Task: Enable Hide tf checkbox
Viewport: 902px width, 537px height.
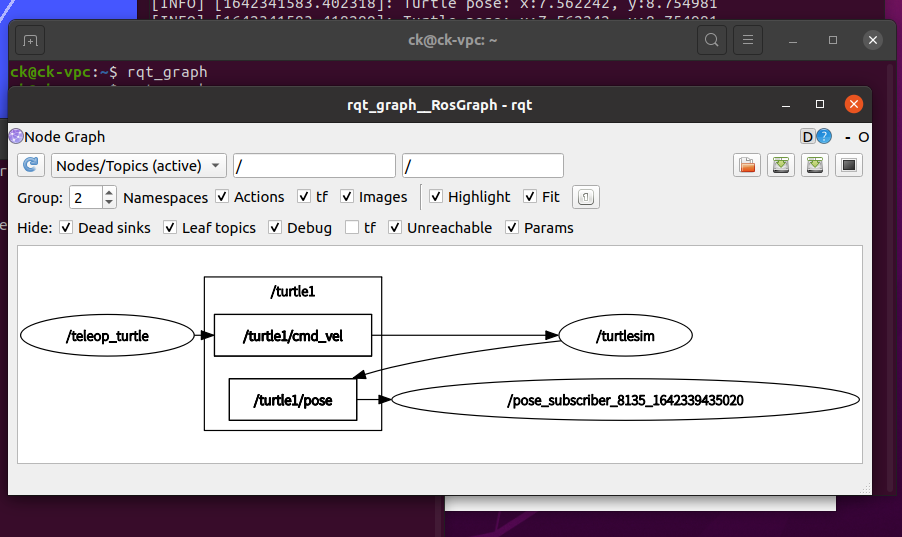Action: point(352,228)
